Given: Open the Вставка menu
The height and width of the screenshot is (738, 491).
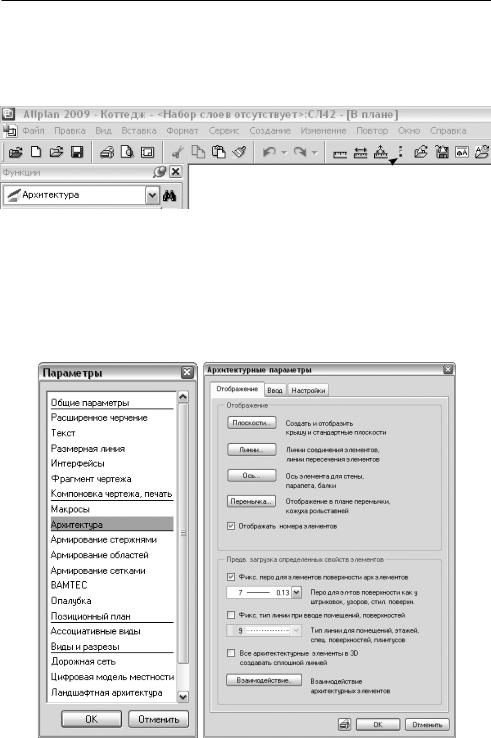Looking at the screenshot, I should [x=139, y=130].
